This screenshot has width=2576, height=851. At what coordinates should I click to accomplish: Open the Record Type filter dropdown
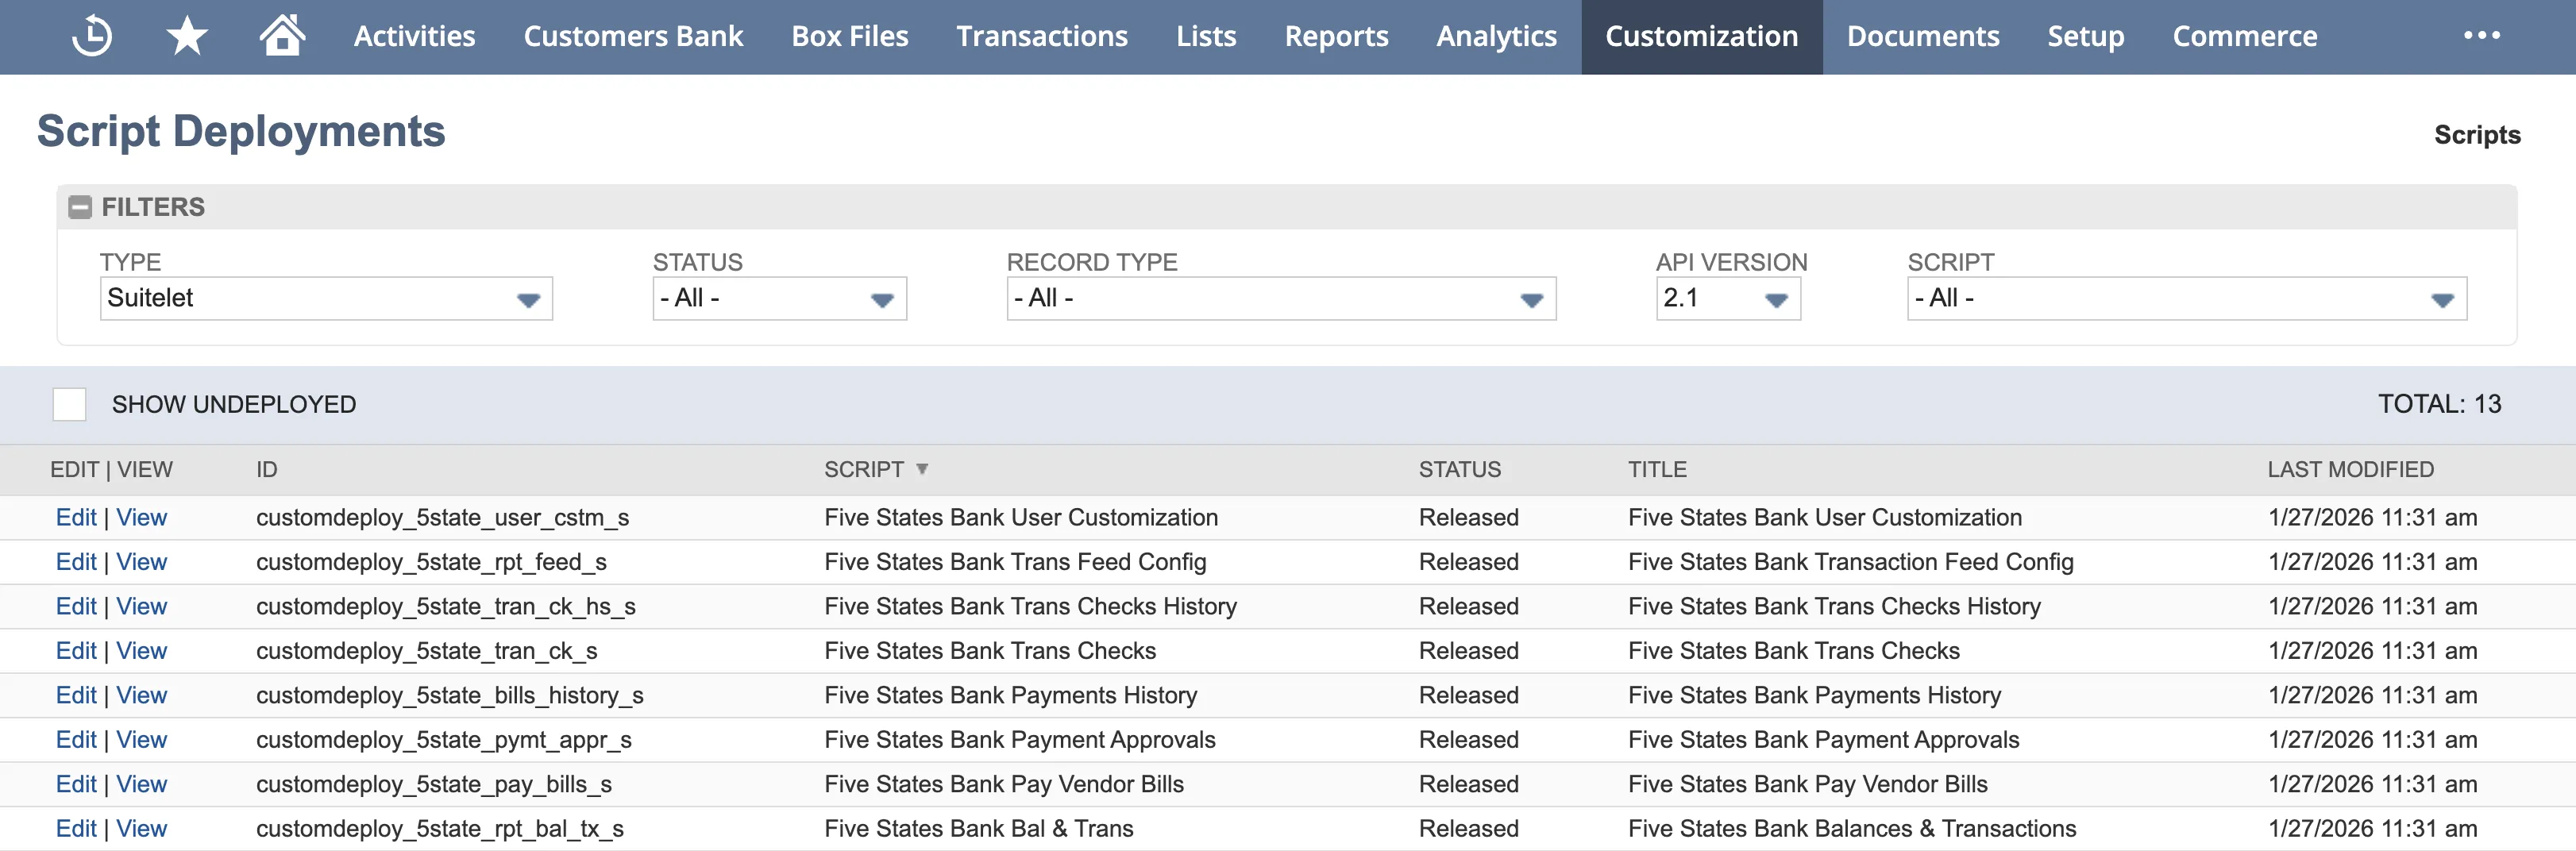[1281, 299]
